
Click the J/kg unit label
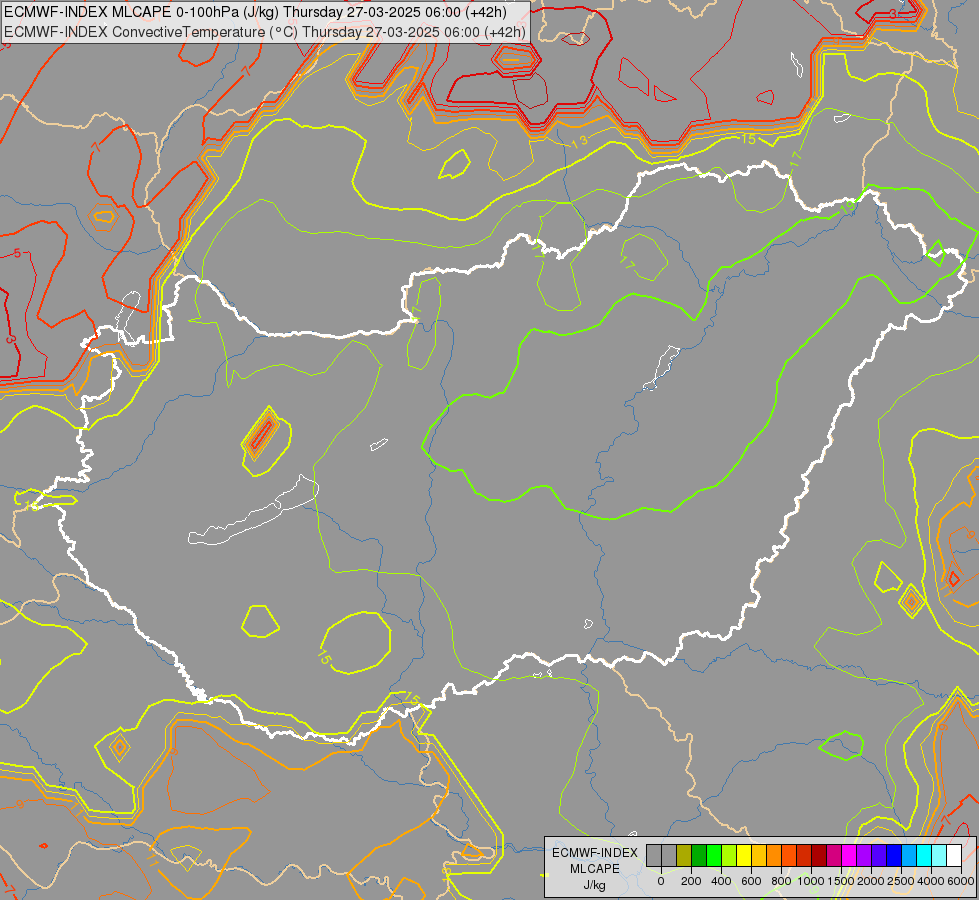595,885
